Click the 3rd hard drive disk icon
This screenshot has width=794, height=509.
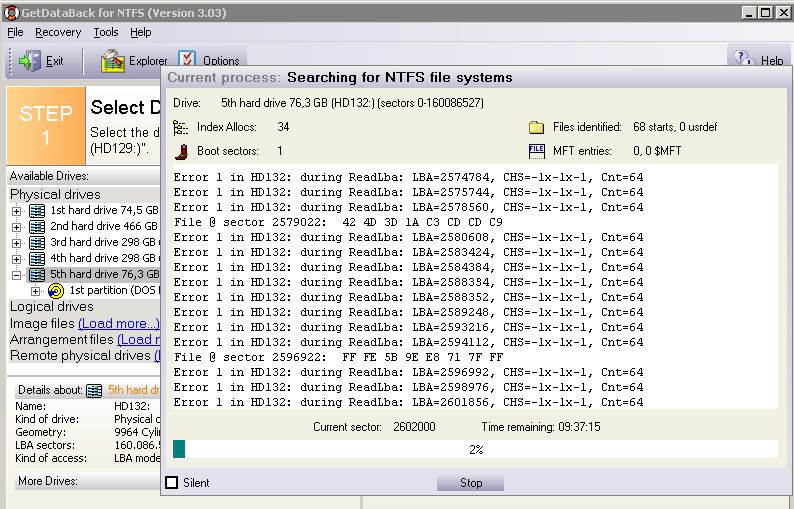click(37, 242)
